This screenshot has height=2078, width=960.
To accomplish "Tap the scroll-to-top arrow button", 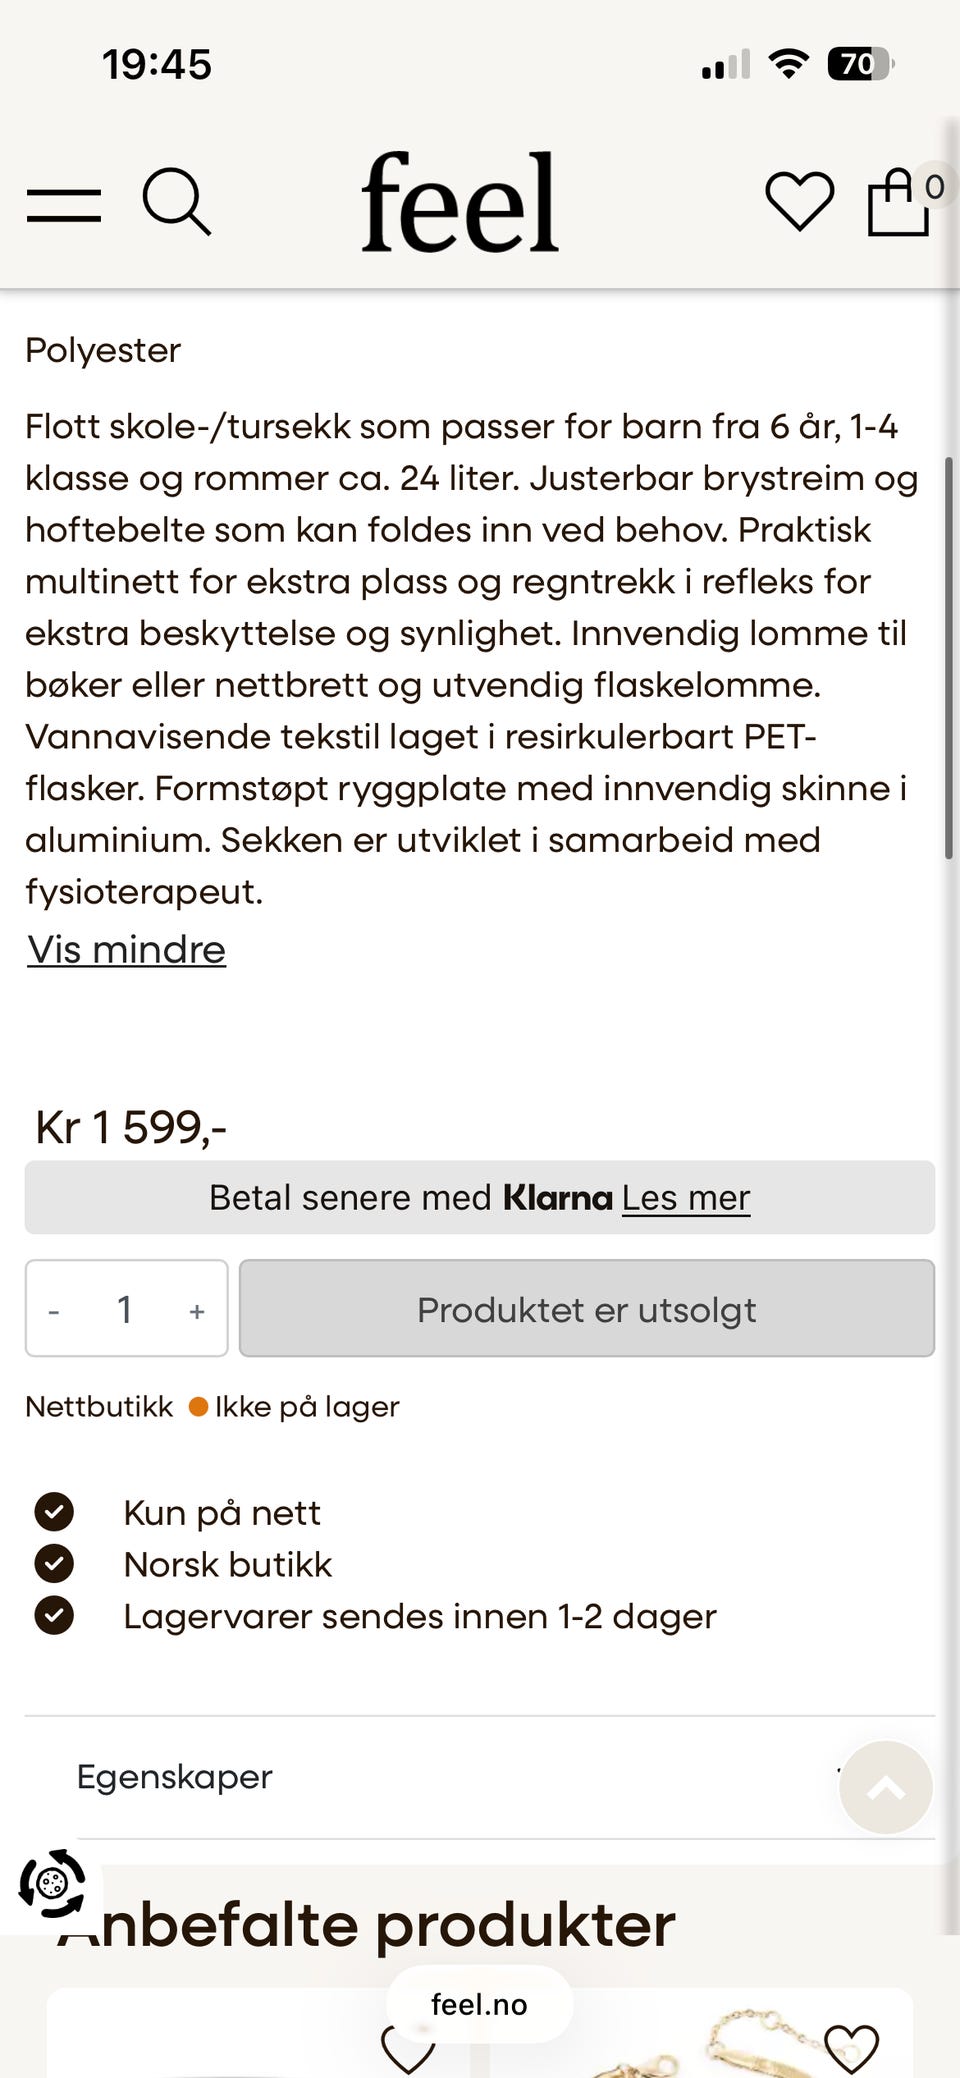I will 886,1787.
